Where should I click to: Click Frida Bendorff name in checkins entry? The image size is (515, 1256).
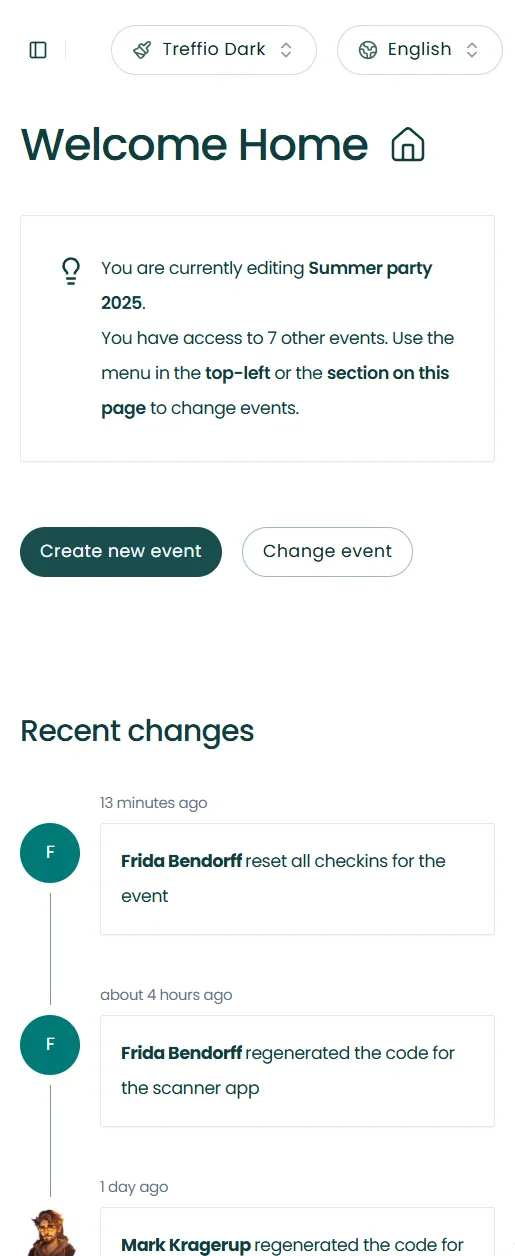181,861
